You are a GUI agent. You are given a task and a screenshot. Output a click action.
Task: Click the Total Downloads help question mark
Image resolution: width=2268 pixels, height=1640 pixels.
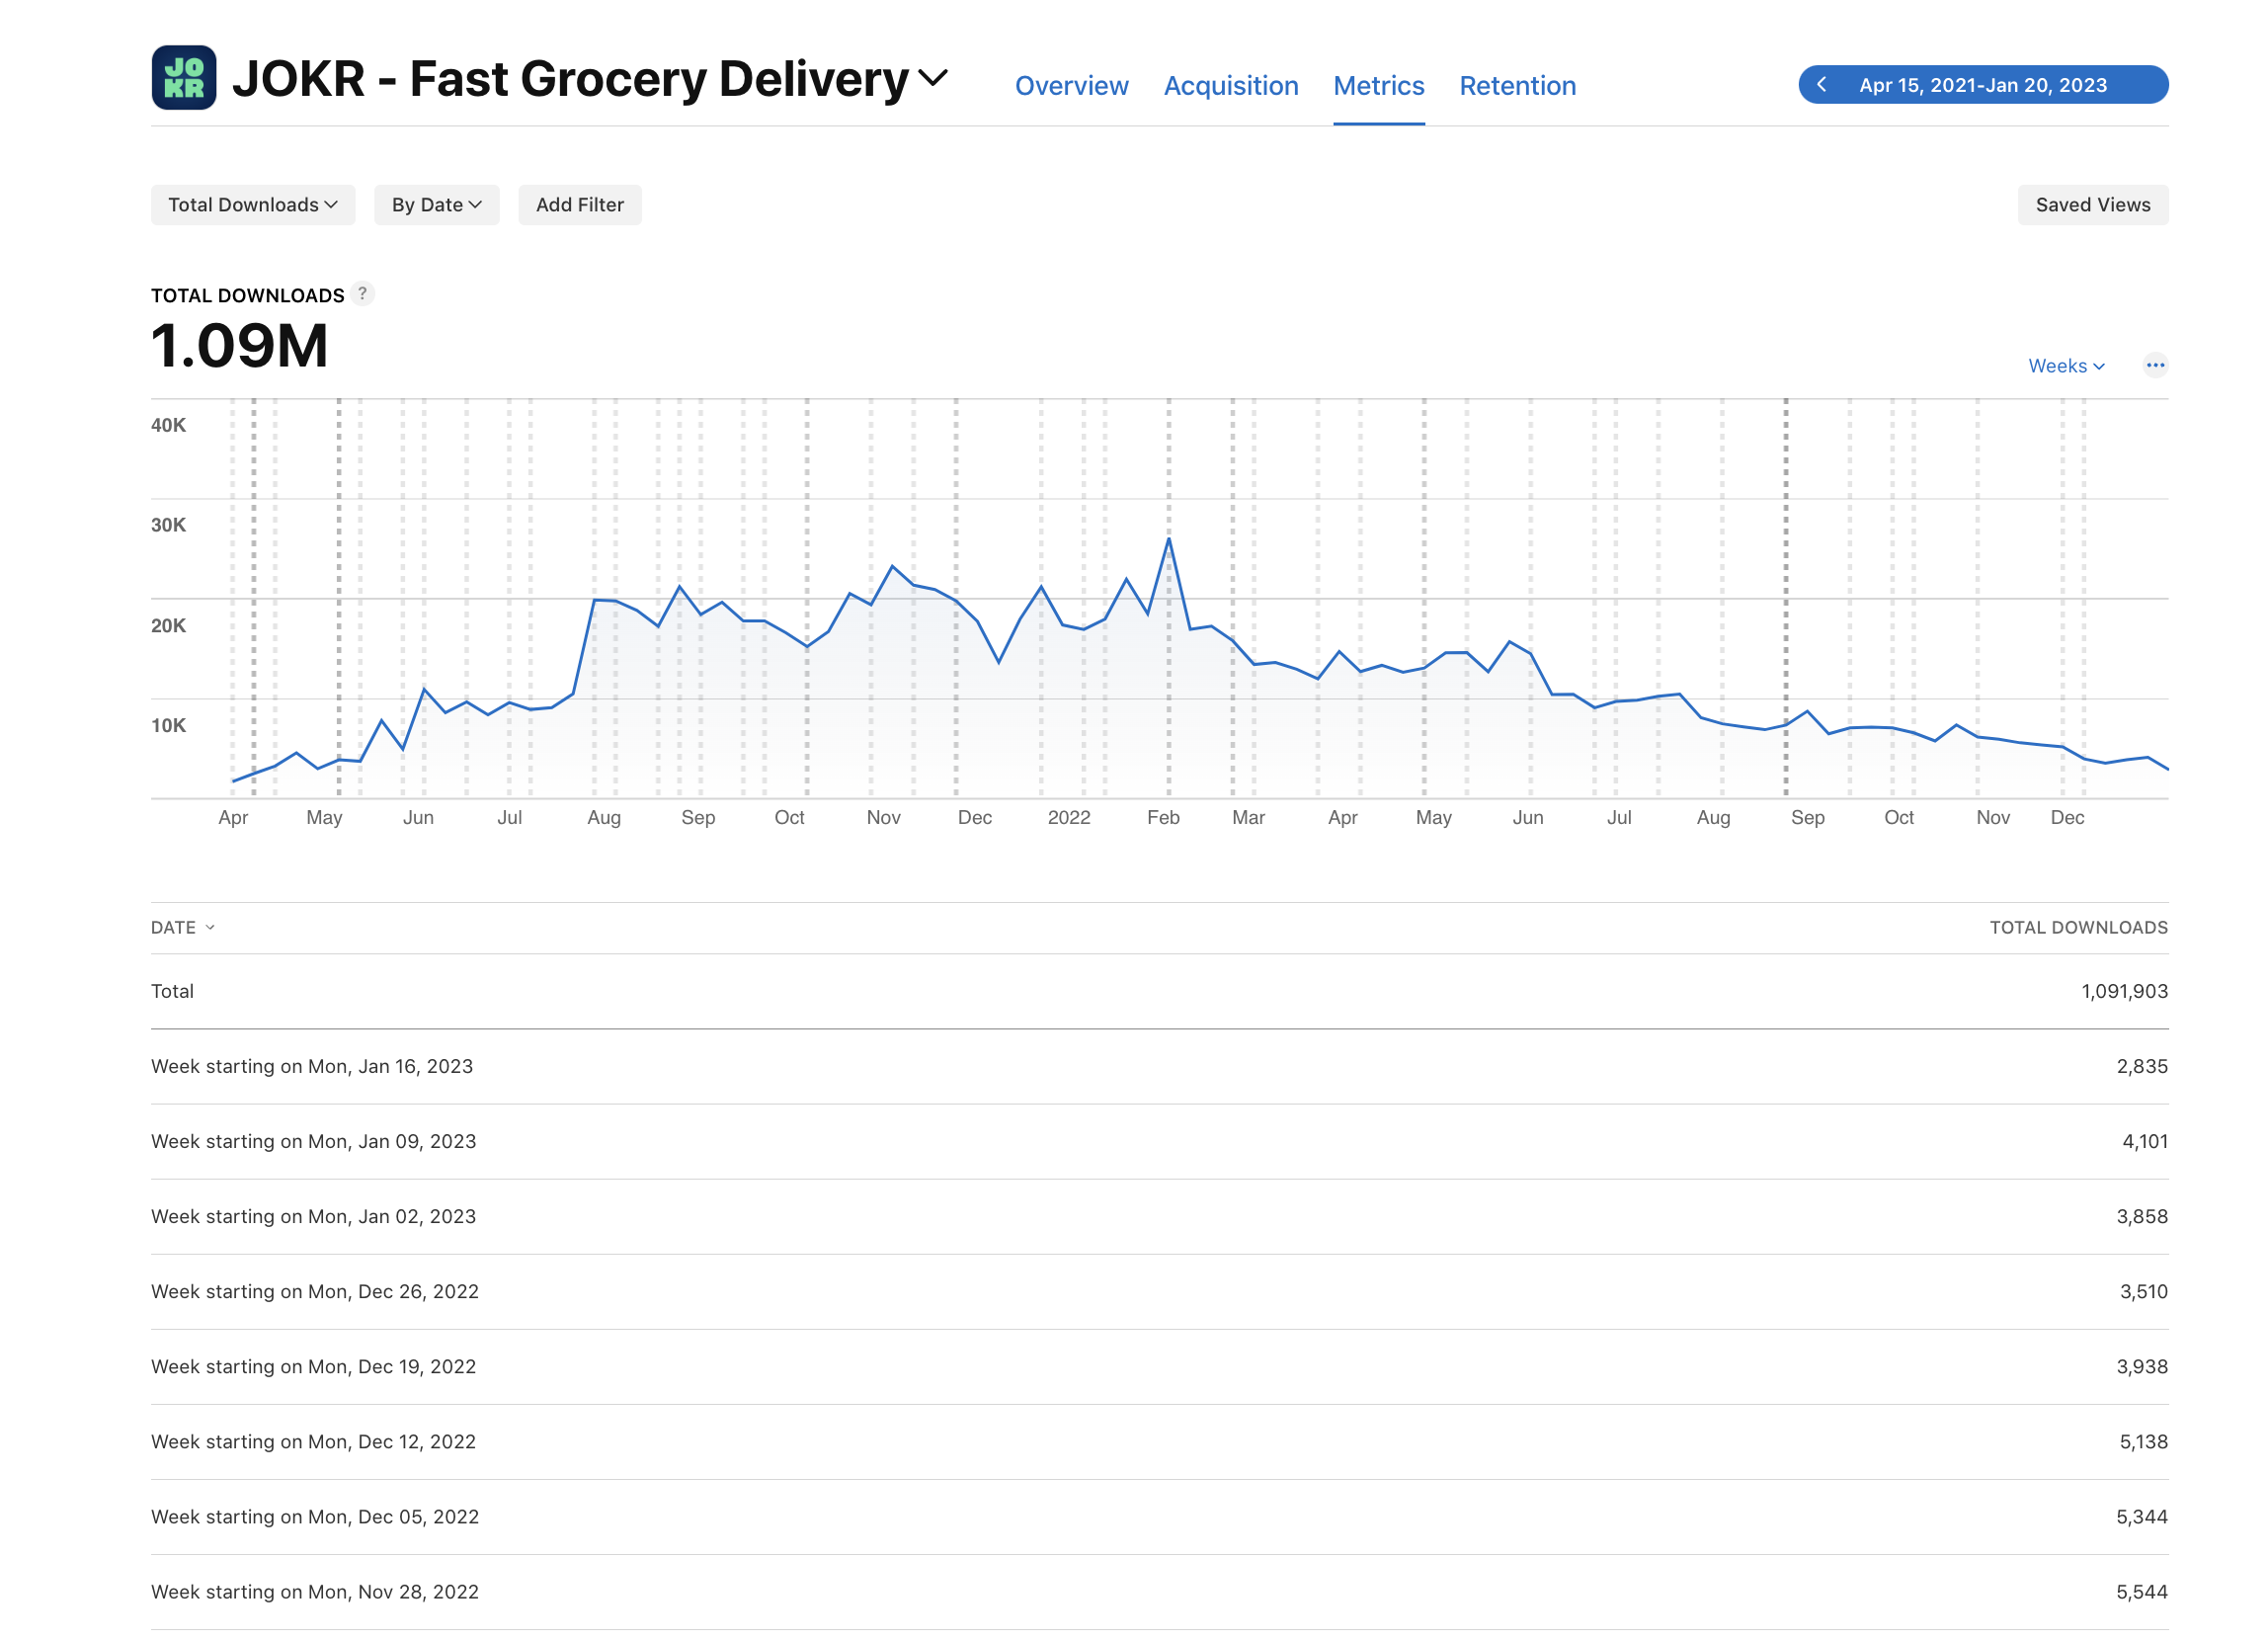coord(362,294)
